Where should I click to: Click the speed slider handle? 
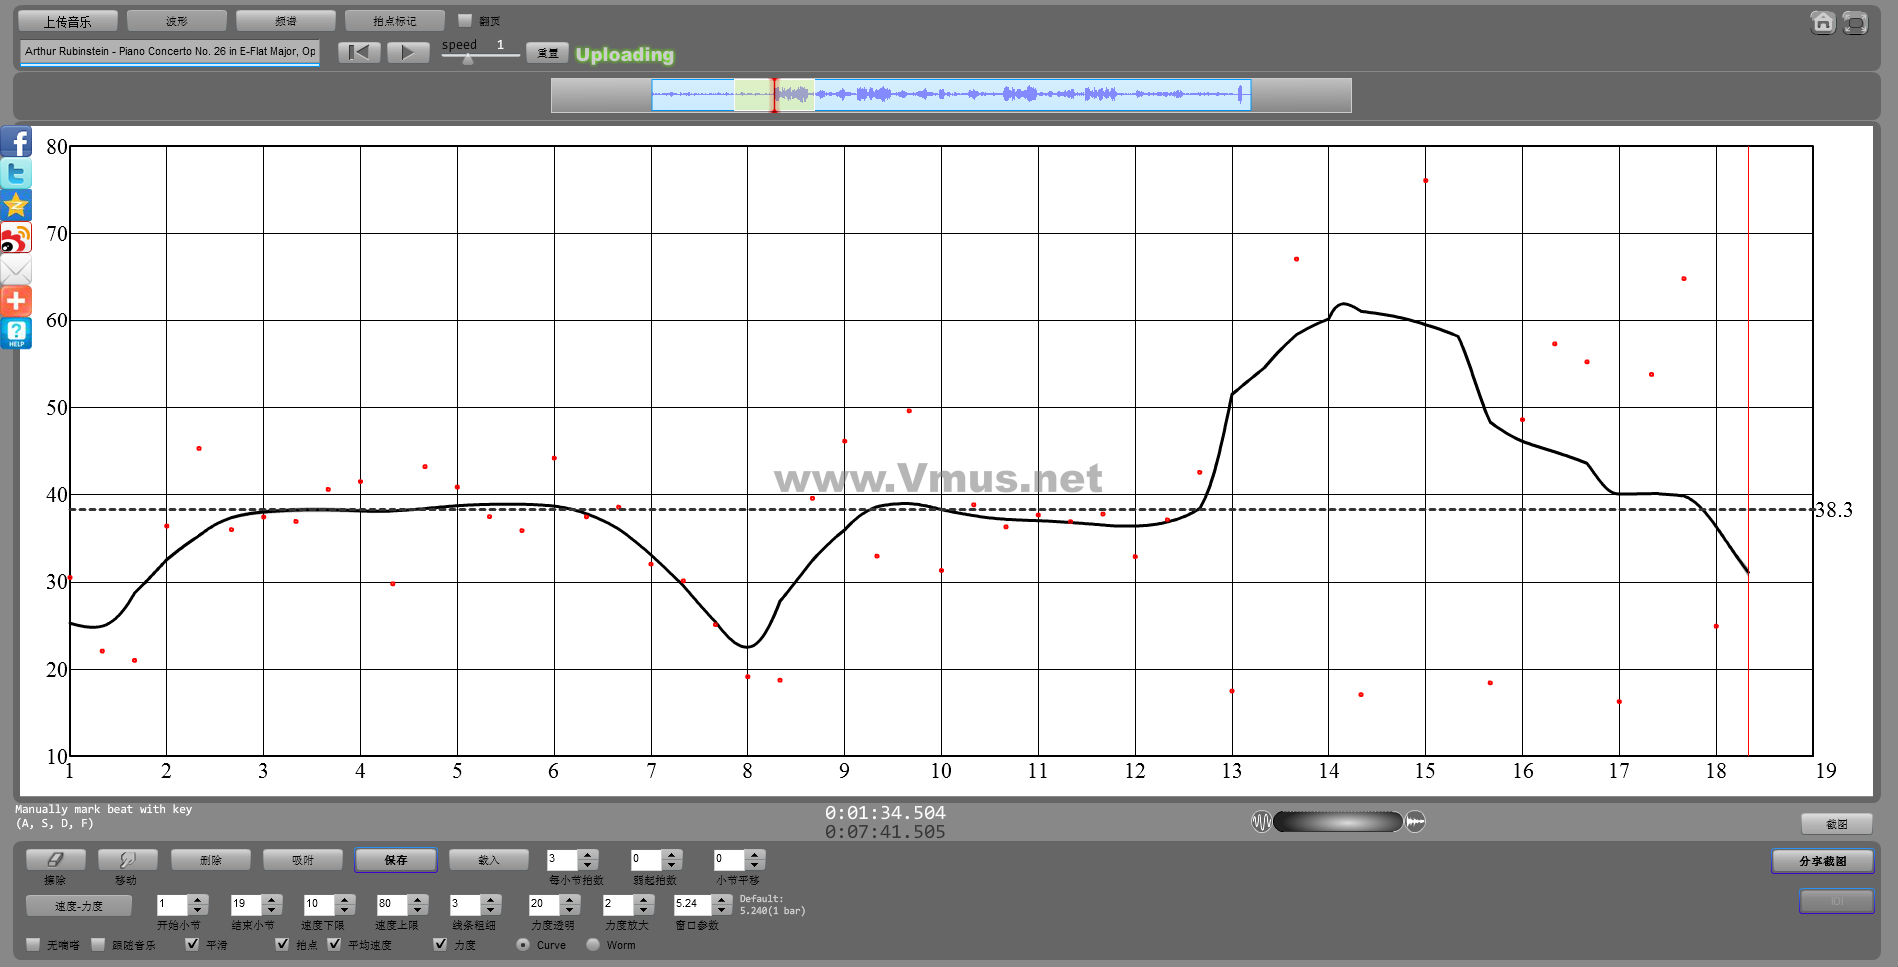point(467,58)
